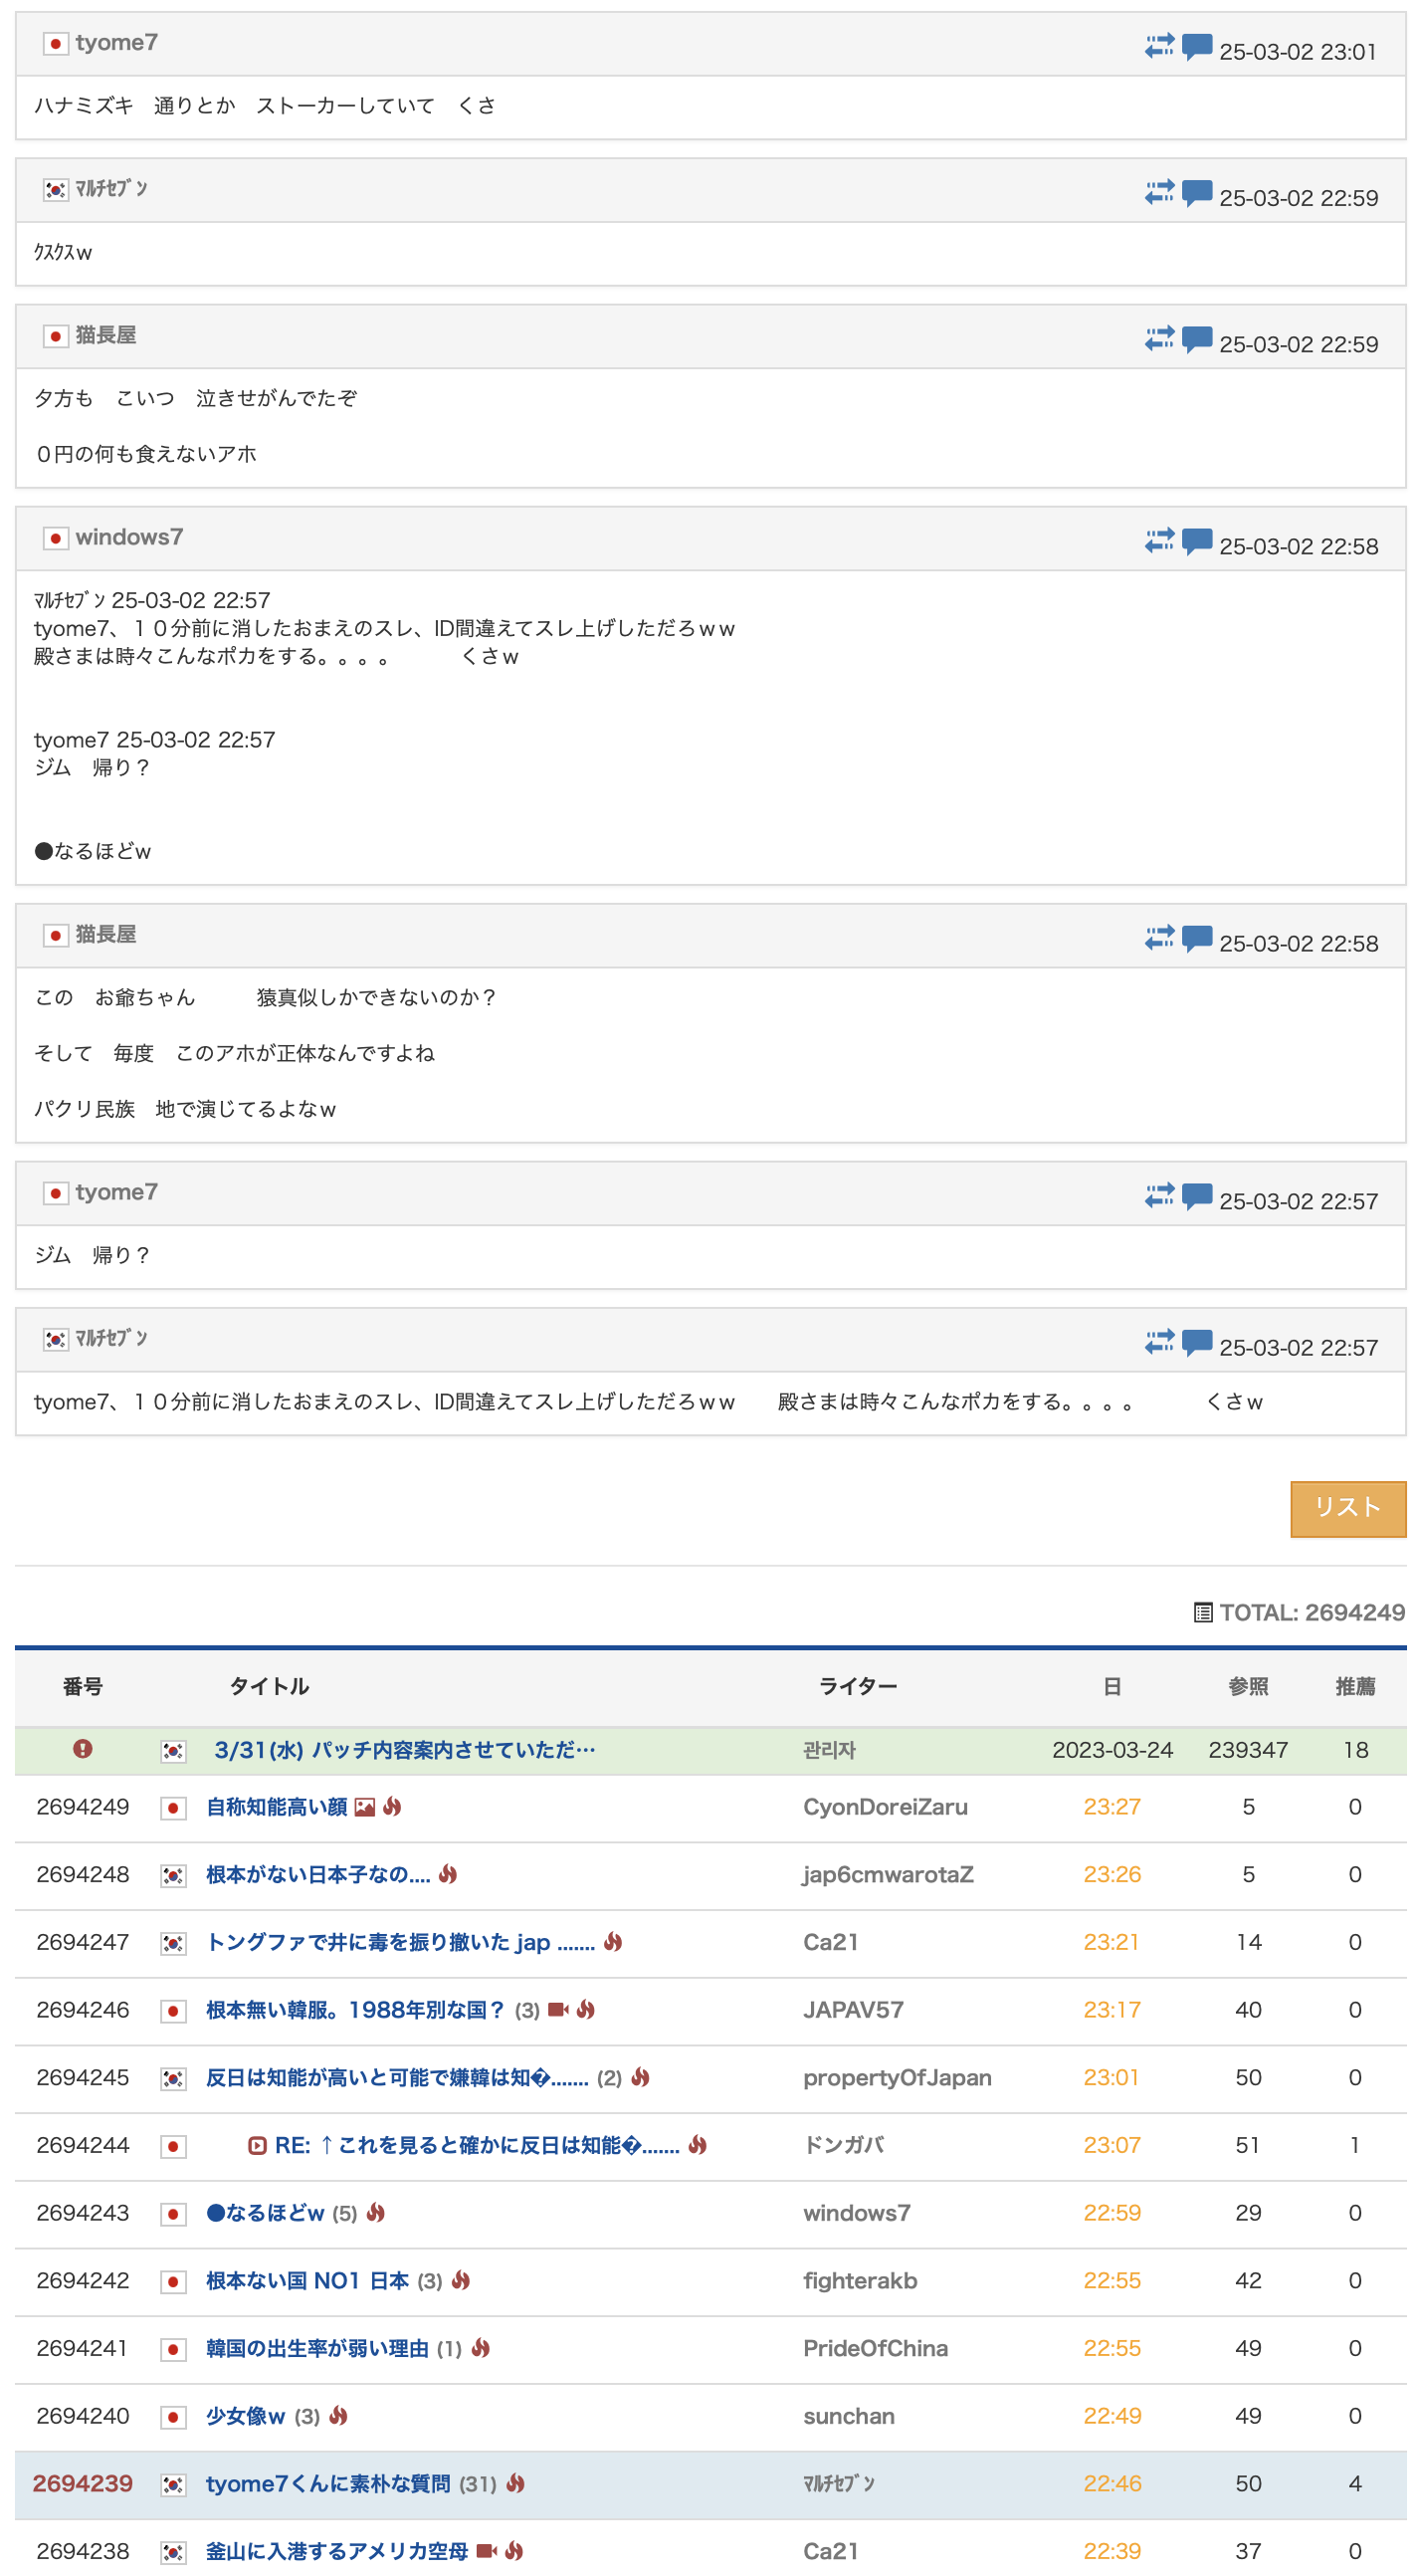Click the red notice icon in pinned row

click(x=83, y=1749)
